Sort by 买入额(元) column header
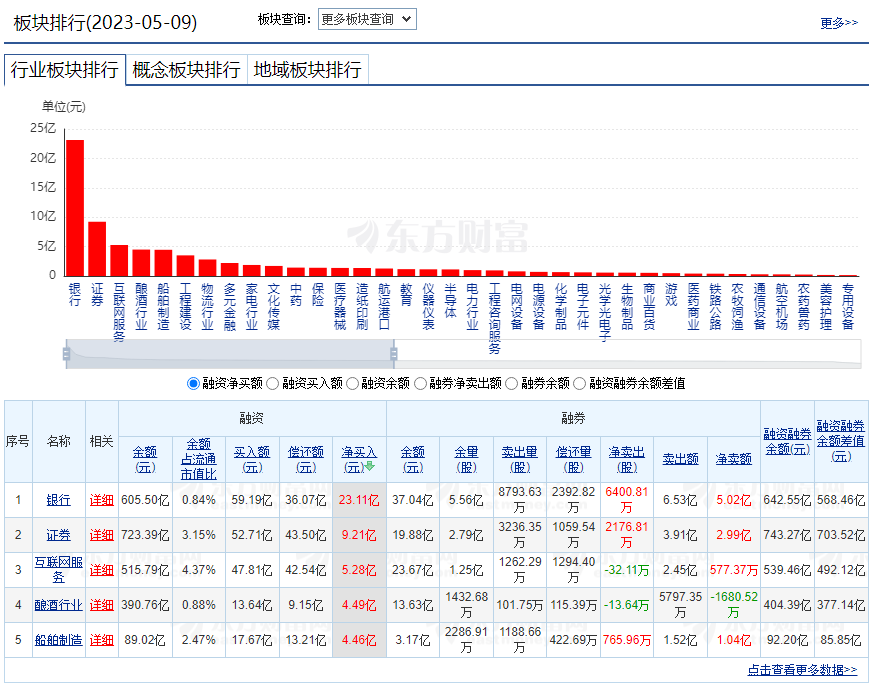 pyautogui.click(x=252, y=459)
